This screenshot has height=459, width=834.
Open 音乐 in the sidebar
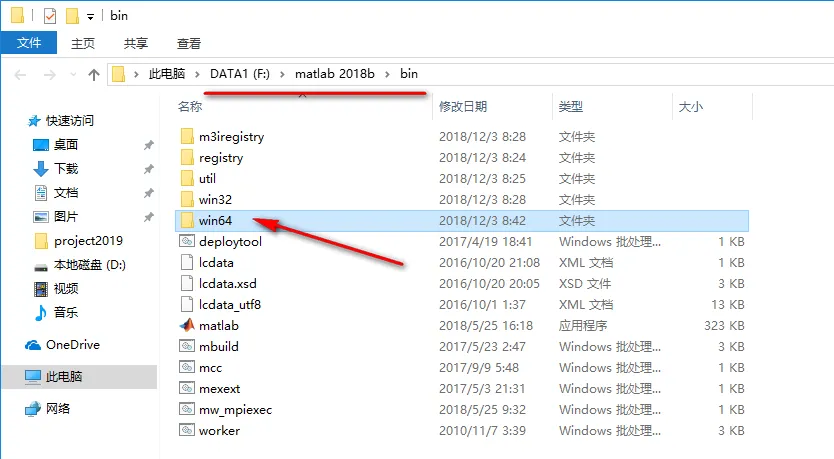pos(66,312)
